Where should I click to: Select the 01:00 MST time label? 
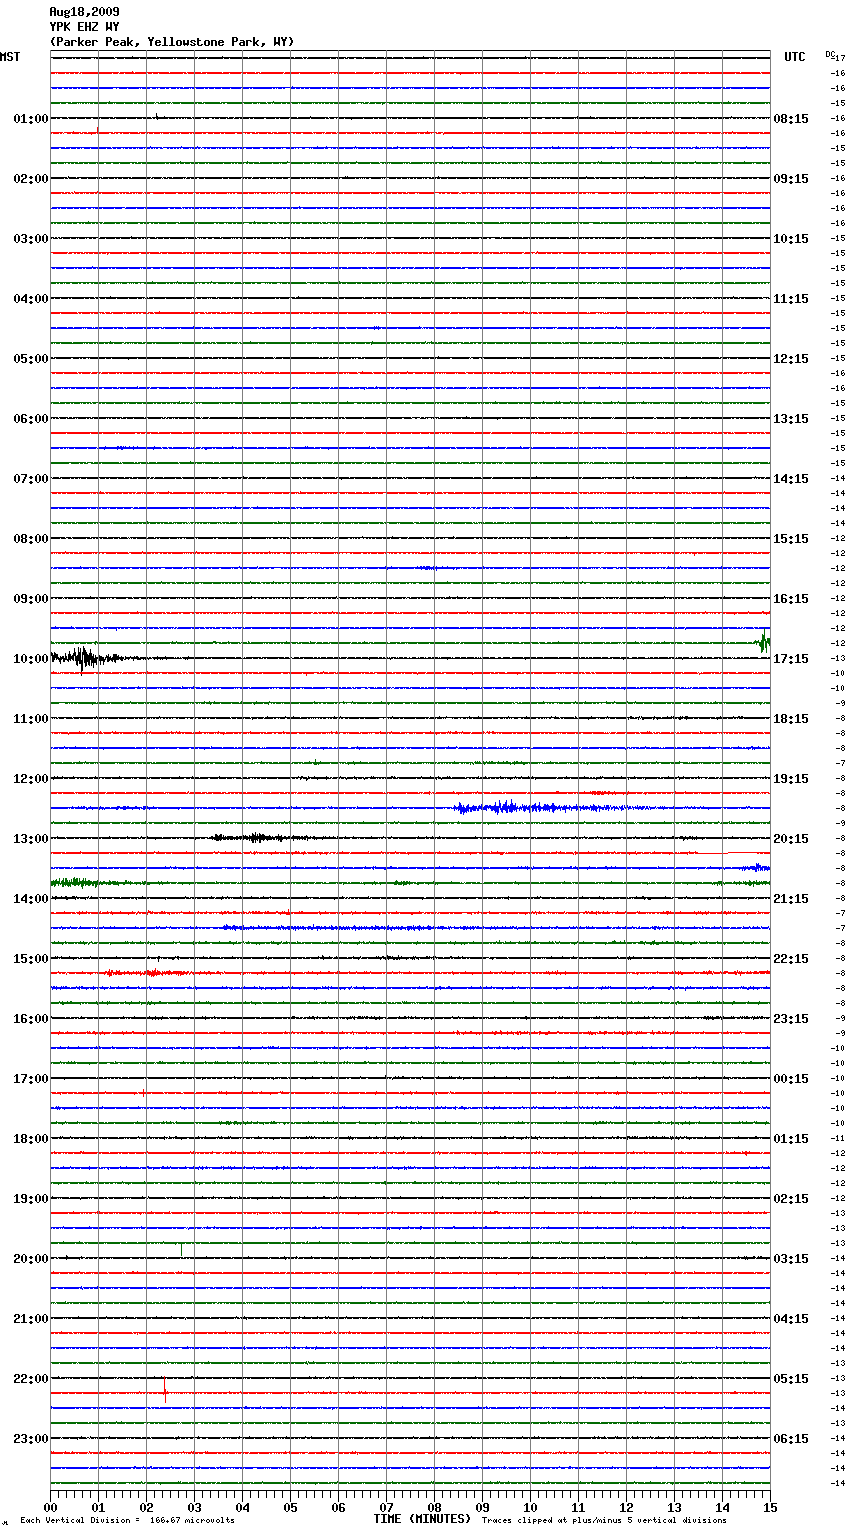click(x=31, y=119)
